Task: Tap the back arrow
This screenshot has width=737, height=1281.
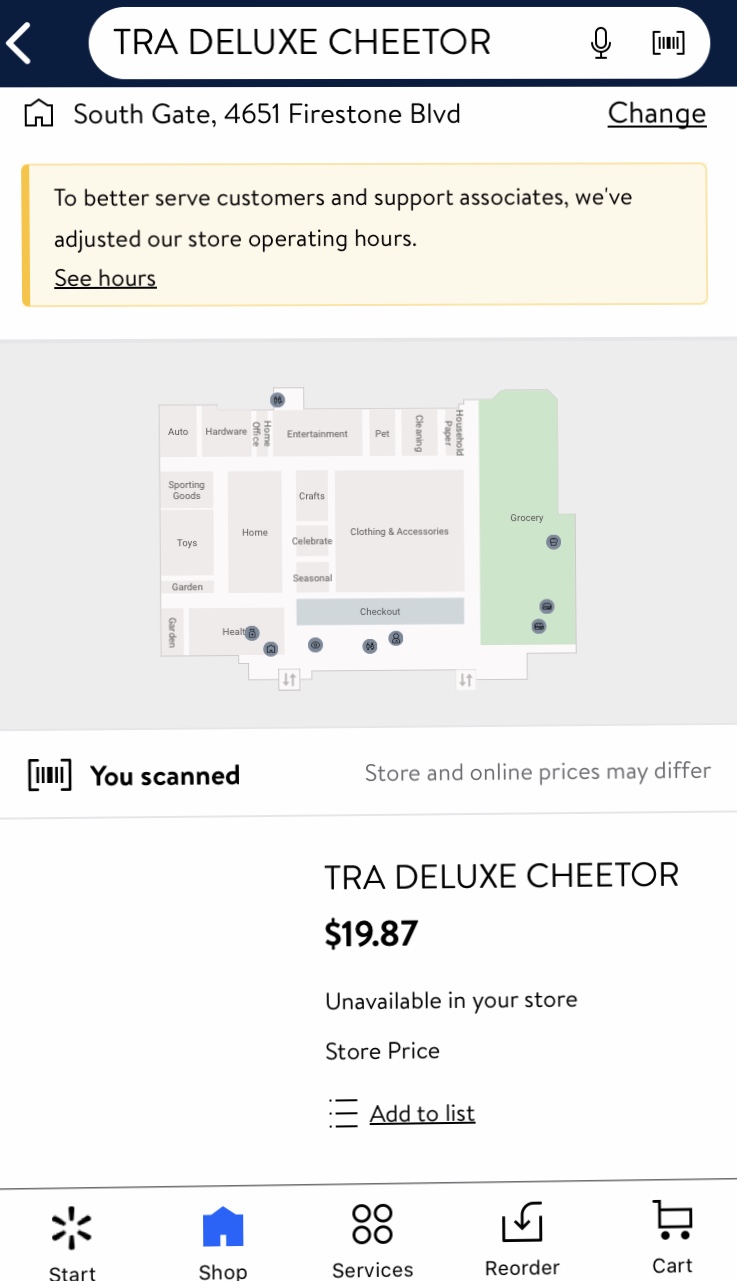Action: pyautogui.click(x=21, y=43)
